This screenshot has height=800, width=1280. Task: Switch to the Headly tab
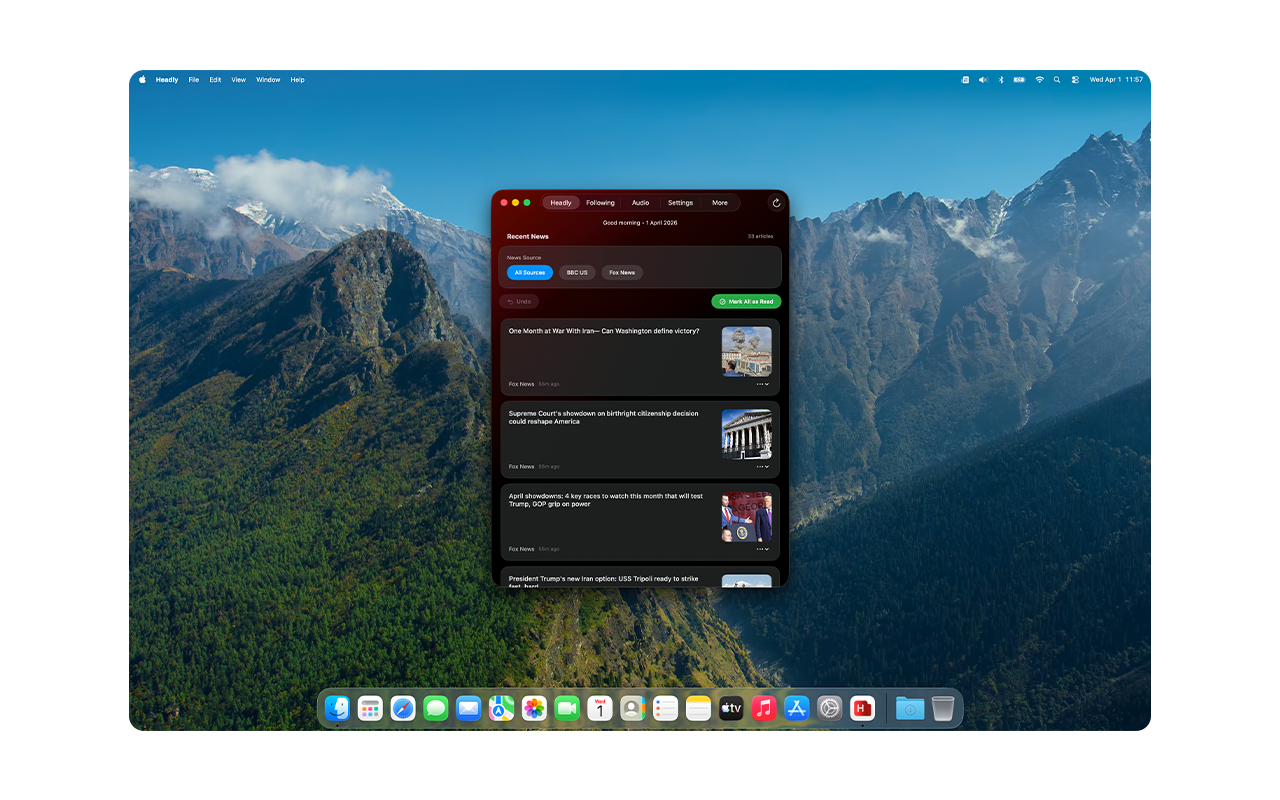pos(561,203)
